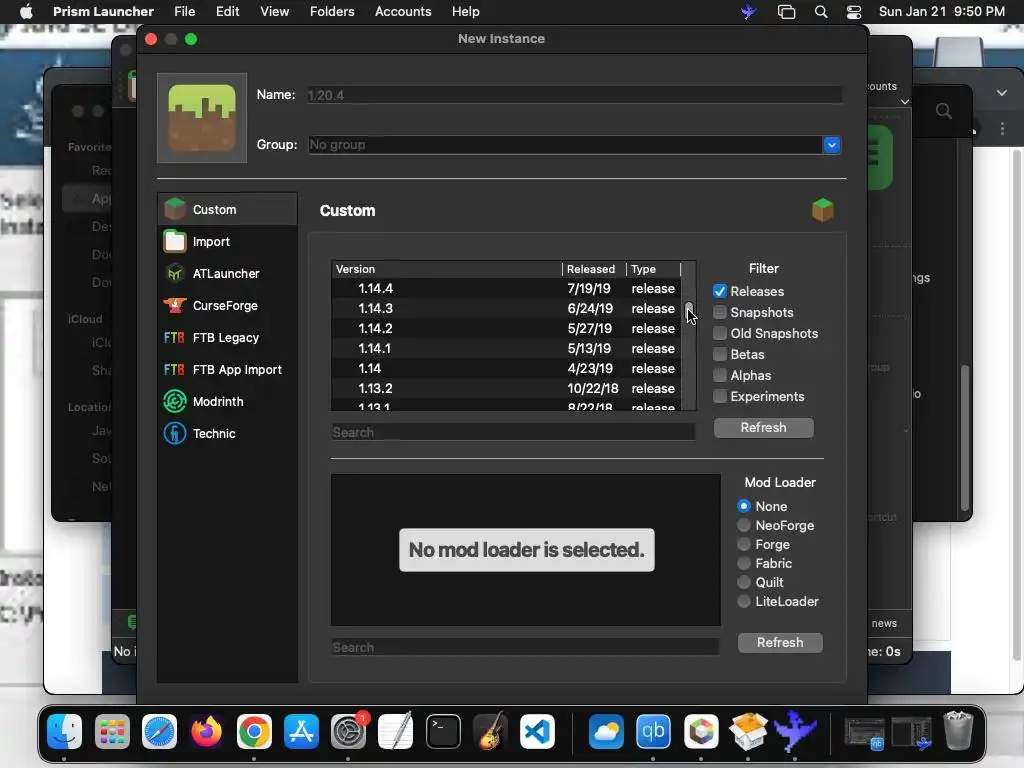The height and width of the screenshot is (768, 1024).
Task: Sort by the Released column header
Action: click(594, 269)
